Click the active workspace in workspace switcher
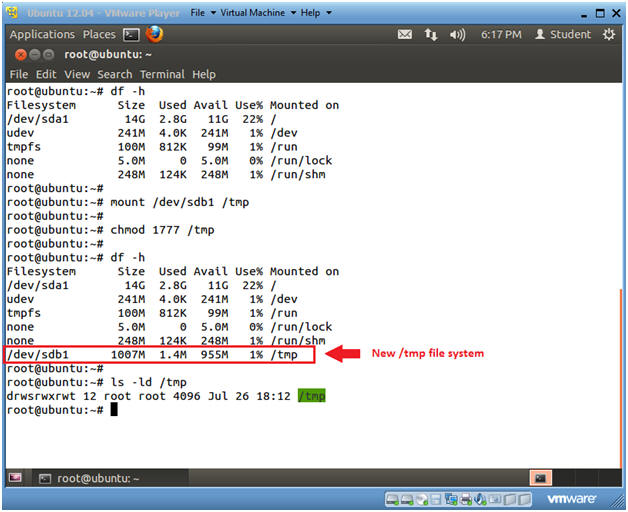This screenshot has height=512, width=628. click(540, 478)
